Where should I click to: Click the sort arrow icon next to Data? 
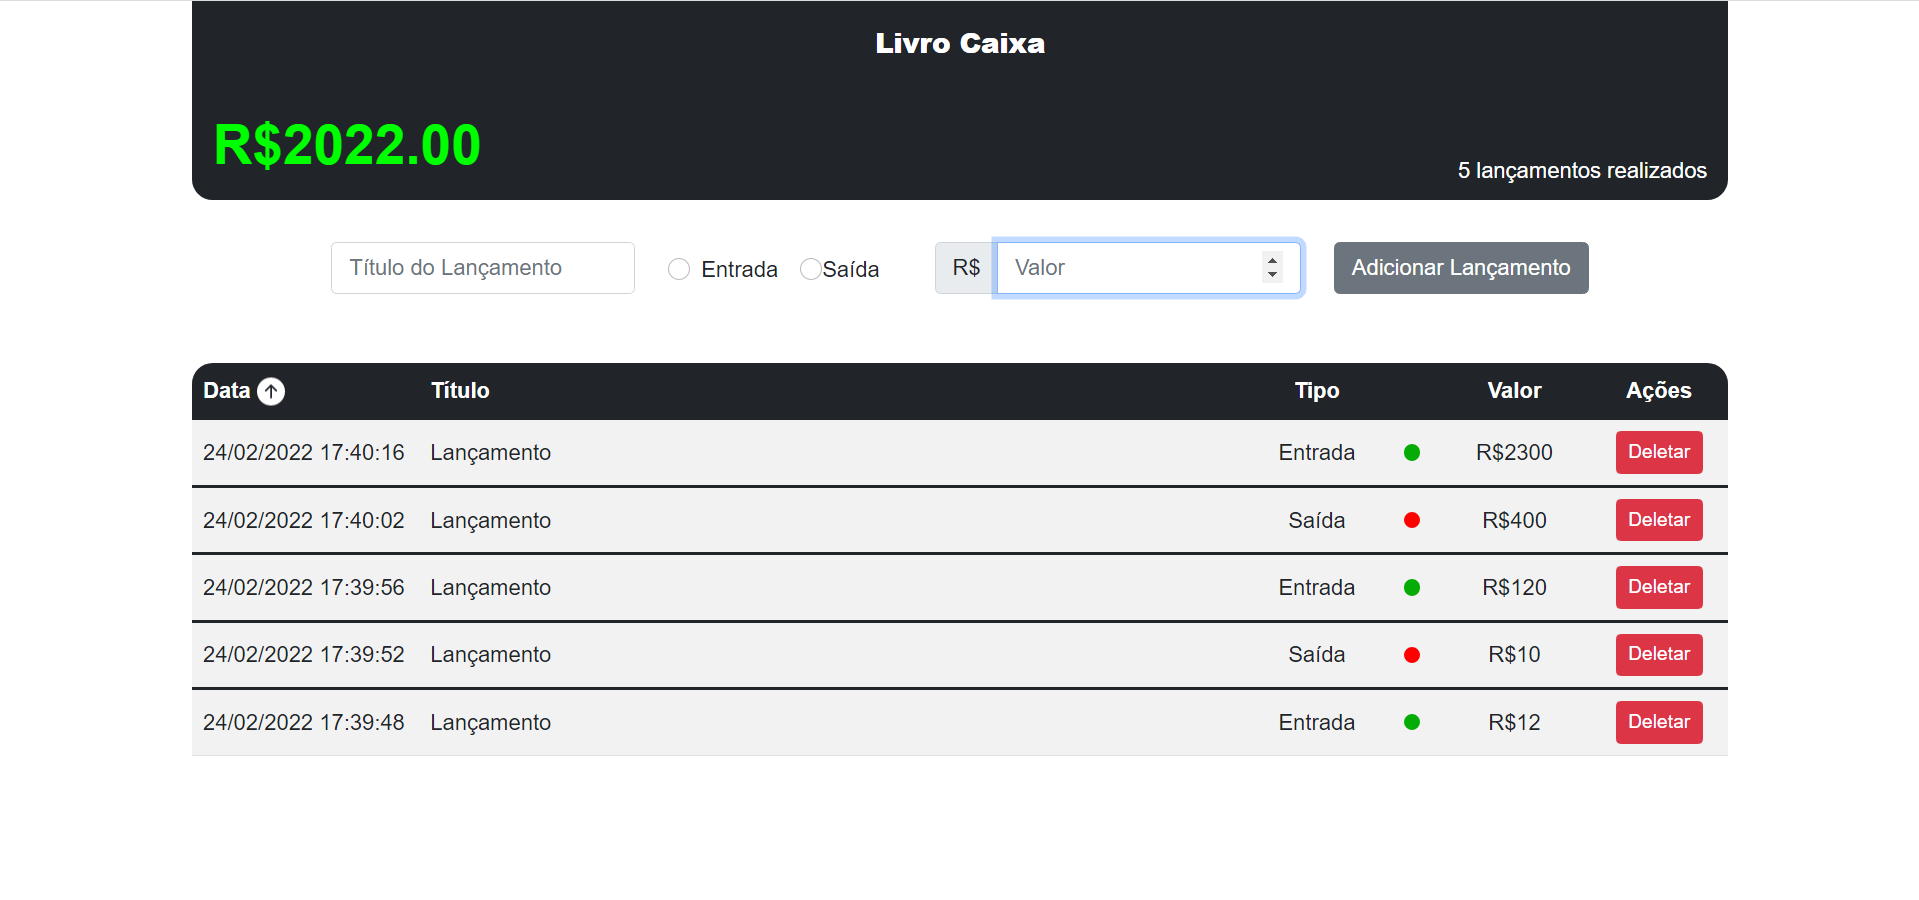[270, 391]
